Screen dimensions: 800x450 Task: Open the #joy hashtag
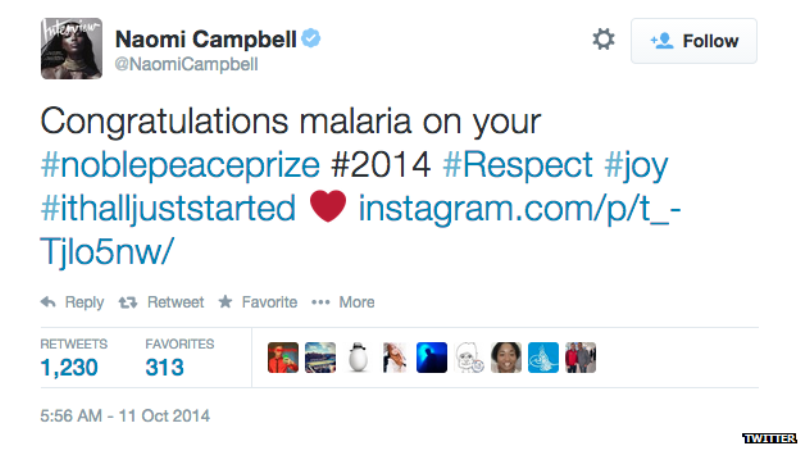636,166
